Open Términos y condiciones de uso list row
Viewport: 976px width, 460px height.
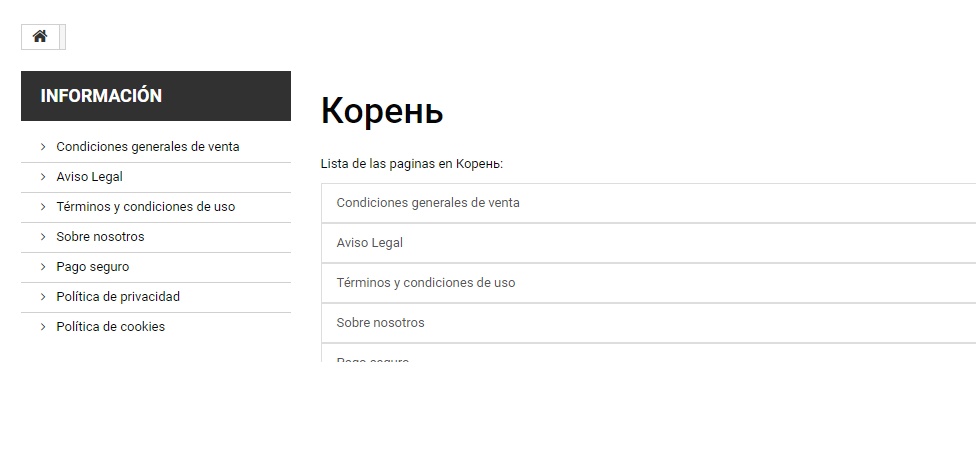click(426, 283)
